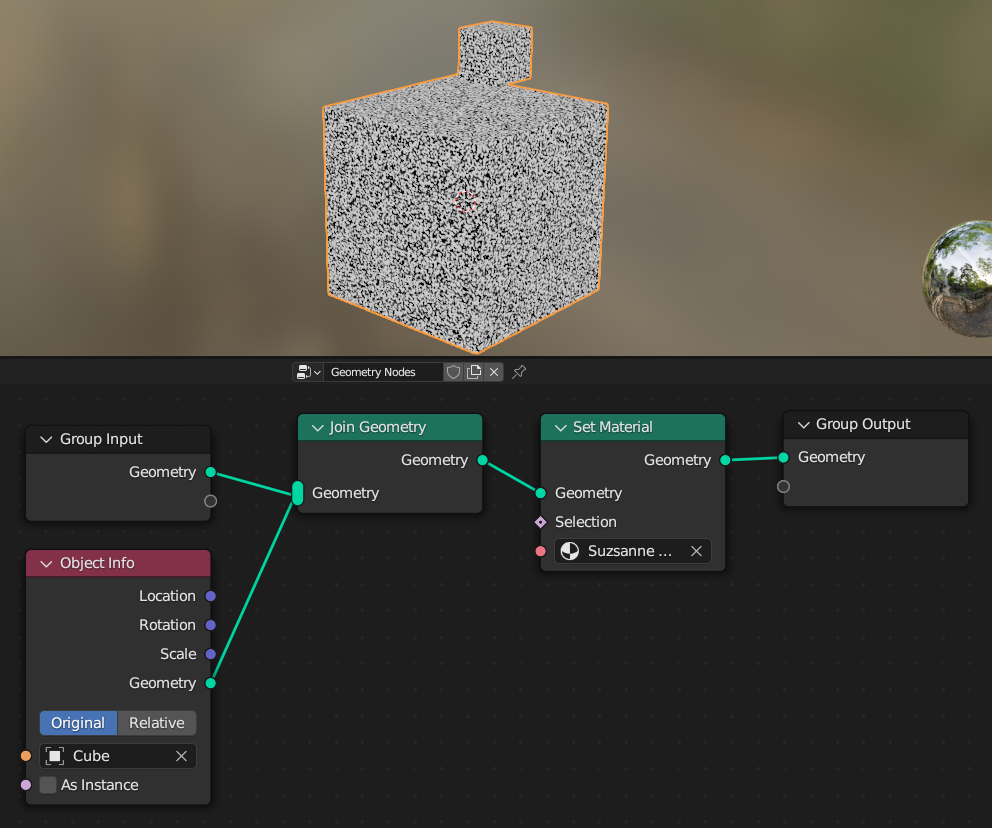992x828 pixels.
Task: Enable the As Instance checkbox
Action: [x=48, y=785]
